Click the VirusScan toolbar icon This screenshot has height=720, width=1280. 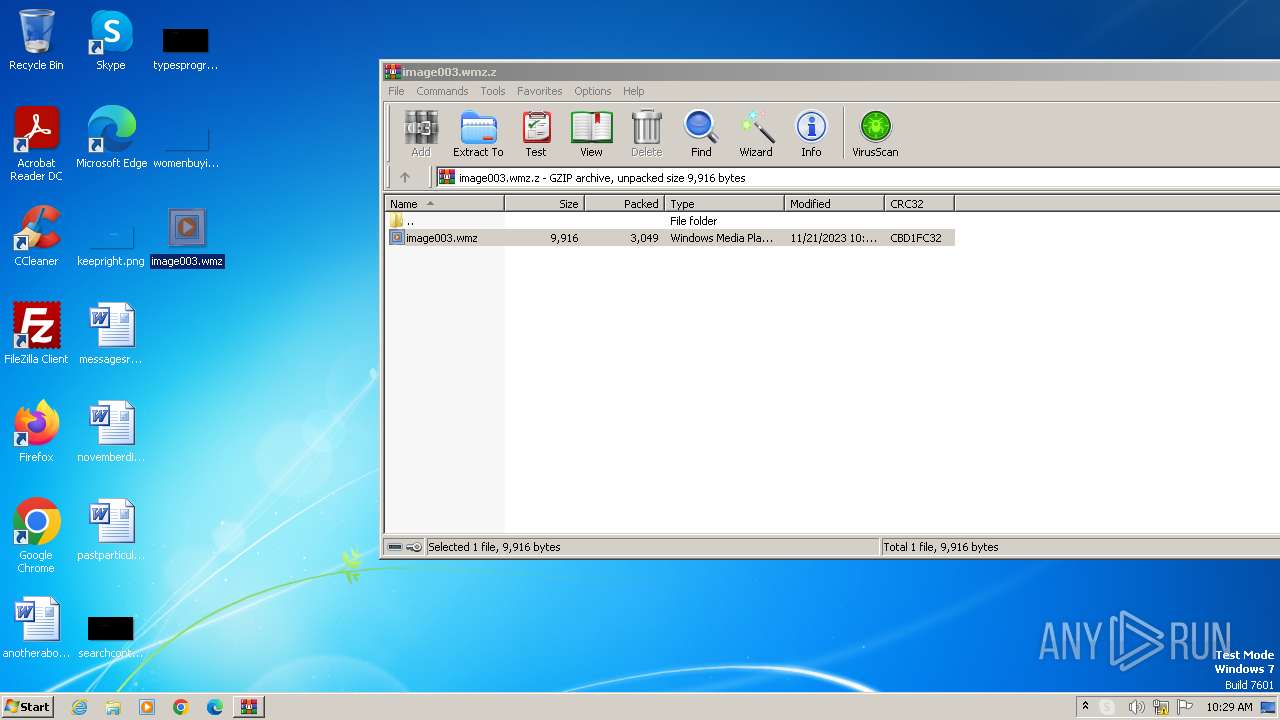(875, 134)
